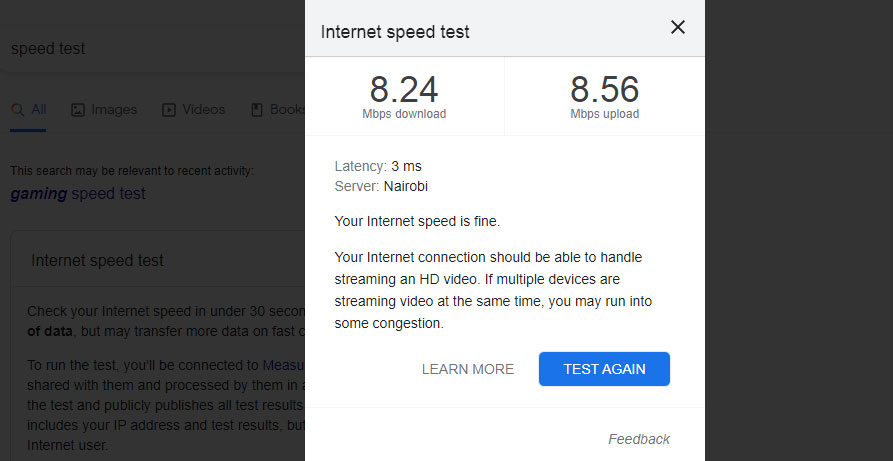This screenshot has height=461, width=893.
Task: Click the 8.56 Mbps upload result
Action: click(x=604, y=97)
